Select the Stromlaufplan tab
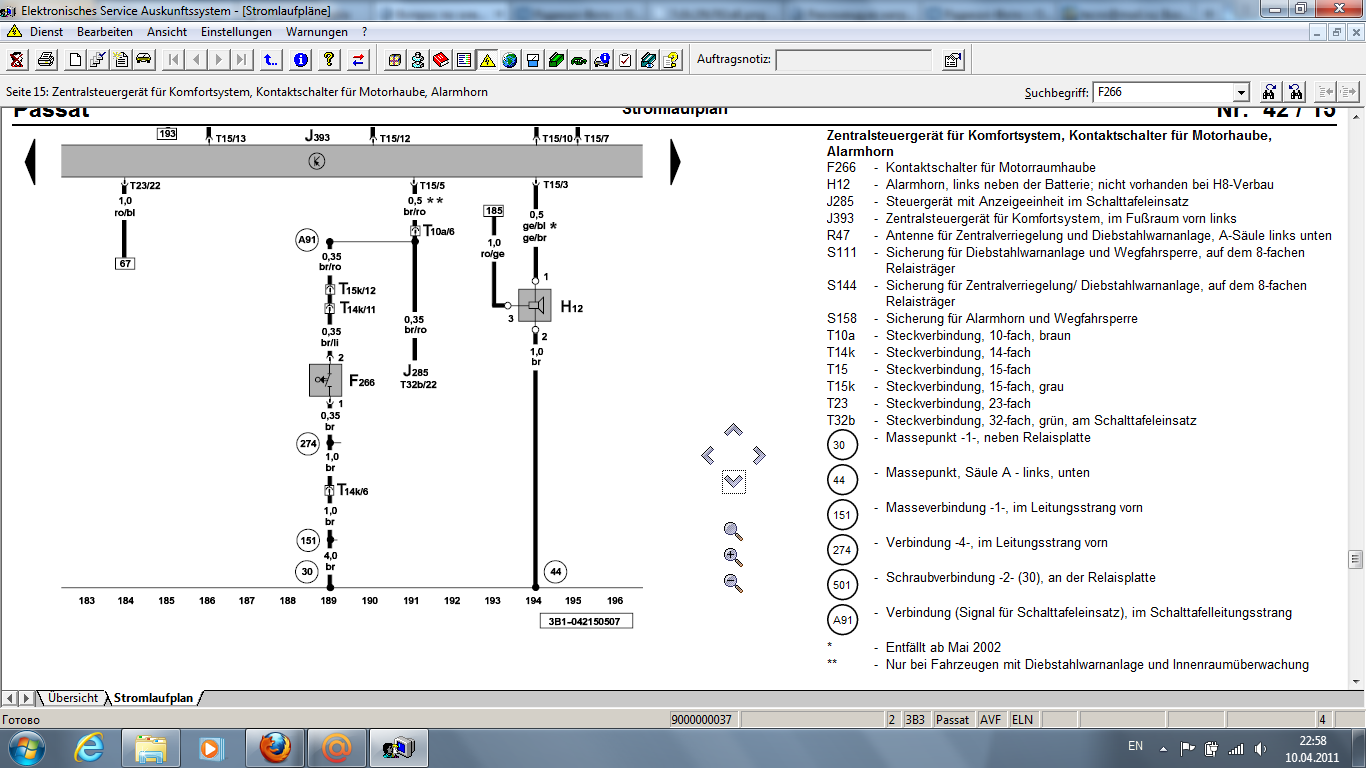Screen dimensions: 1366x768 click(x=155, y=698)
